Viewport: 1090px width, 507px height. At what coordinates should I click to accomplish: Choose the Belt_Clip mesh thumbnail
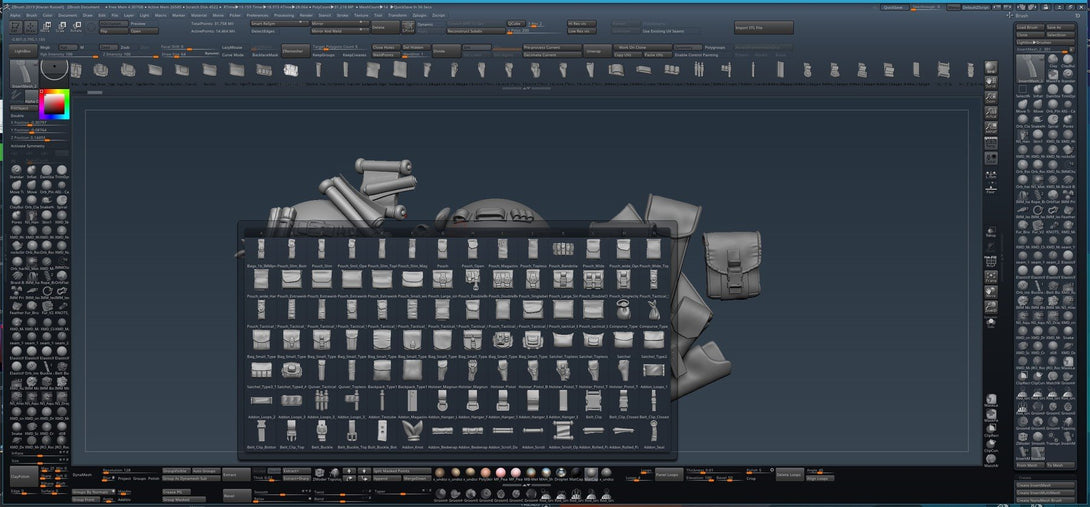[x=593, y=401]
